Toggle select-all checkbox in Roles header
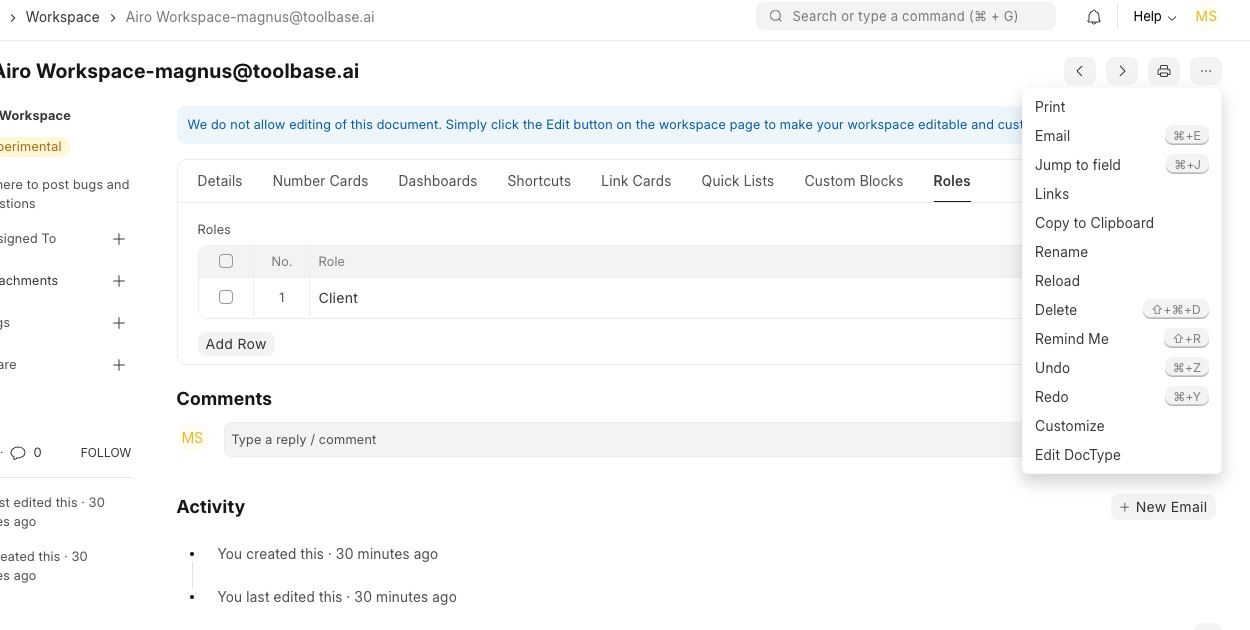Image resolution: width=1250 pixels, height=630 pixels. 226,261
